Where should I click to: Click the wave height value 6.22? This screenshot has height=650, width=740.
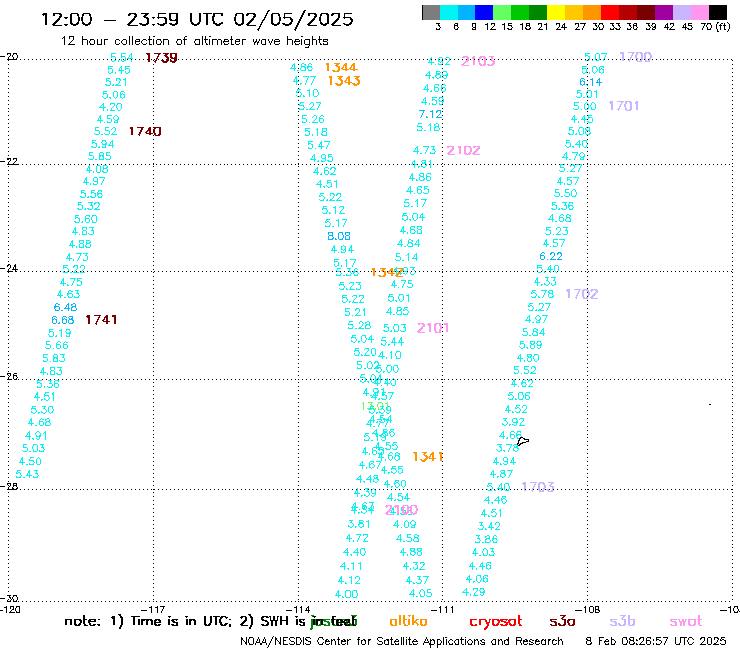click(551, 256)
